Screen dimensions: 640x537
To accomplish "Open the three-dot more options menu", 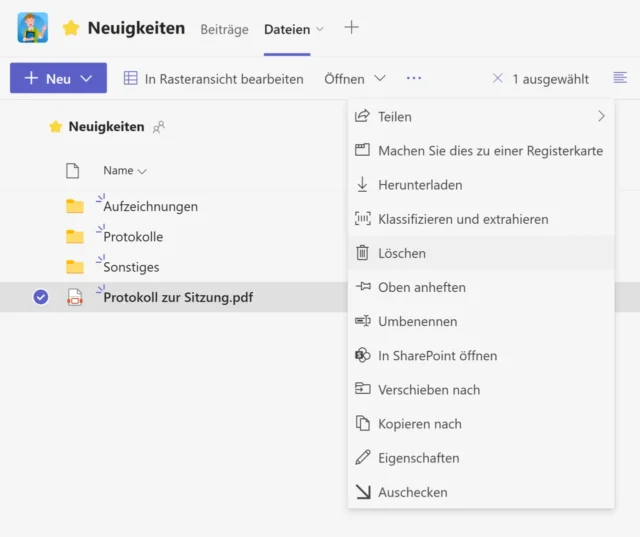I will (414, 78).
